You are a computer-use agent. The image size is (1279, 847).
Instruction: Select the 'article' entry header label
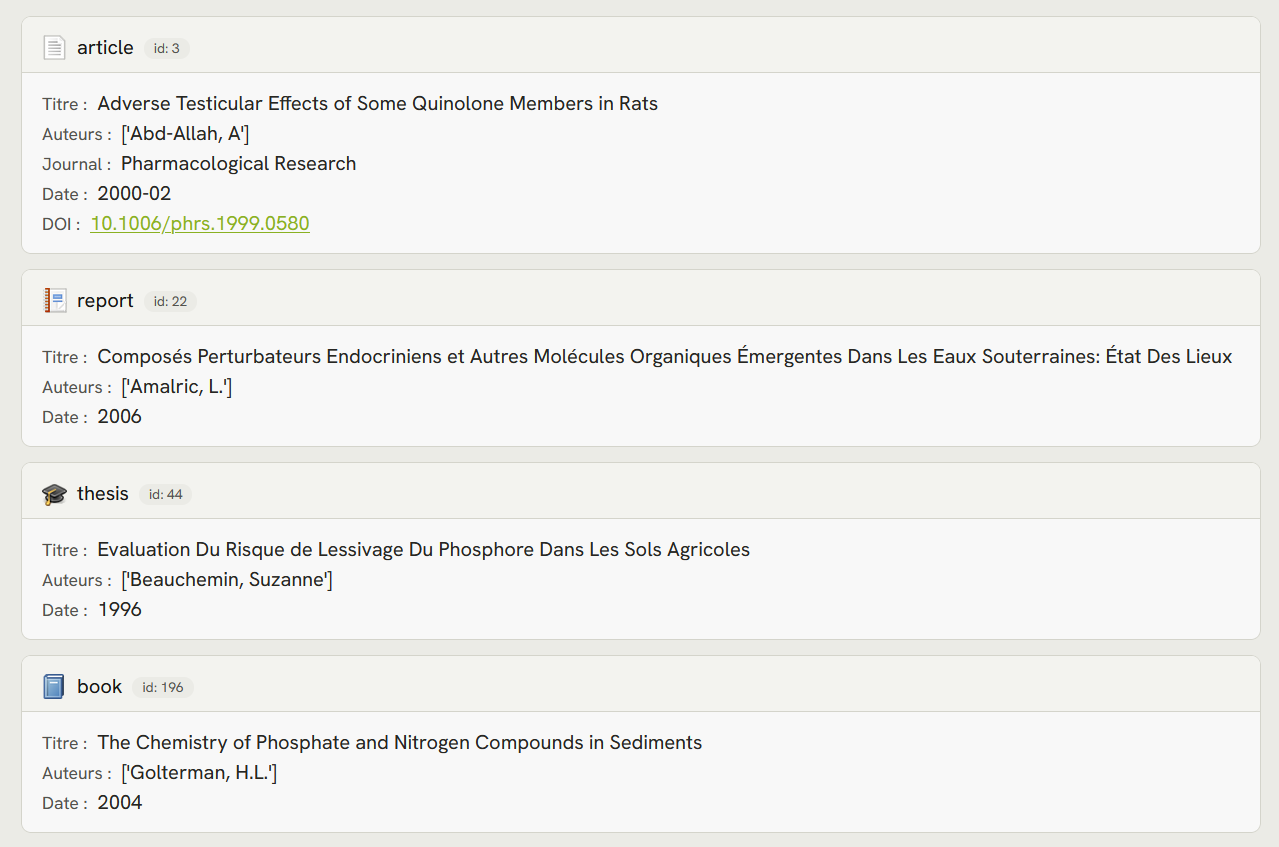click(105, 48)
